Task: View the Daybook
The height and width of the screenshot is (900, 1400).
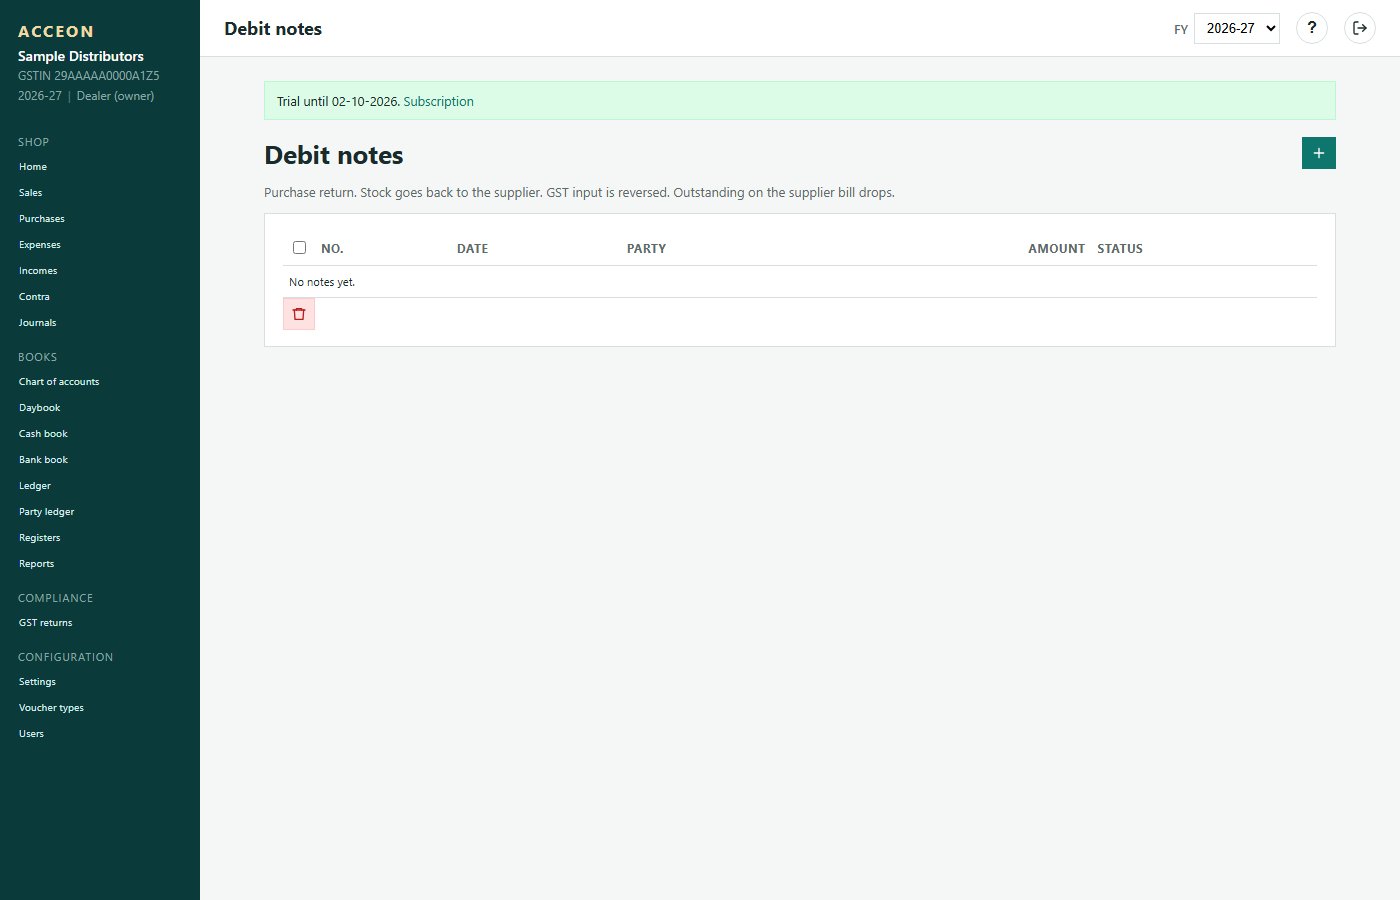Action: tap(40, 408)
